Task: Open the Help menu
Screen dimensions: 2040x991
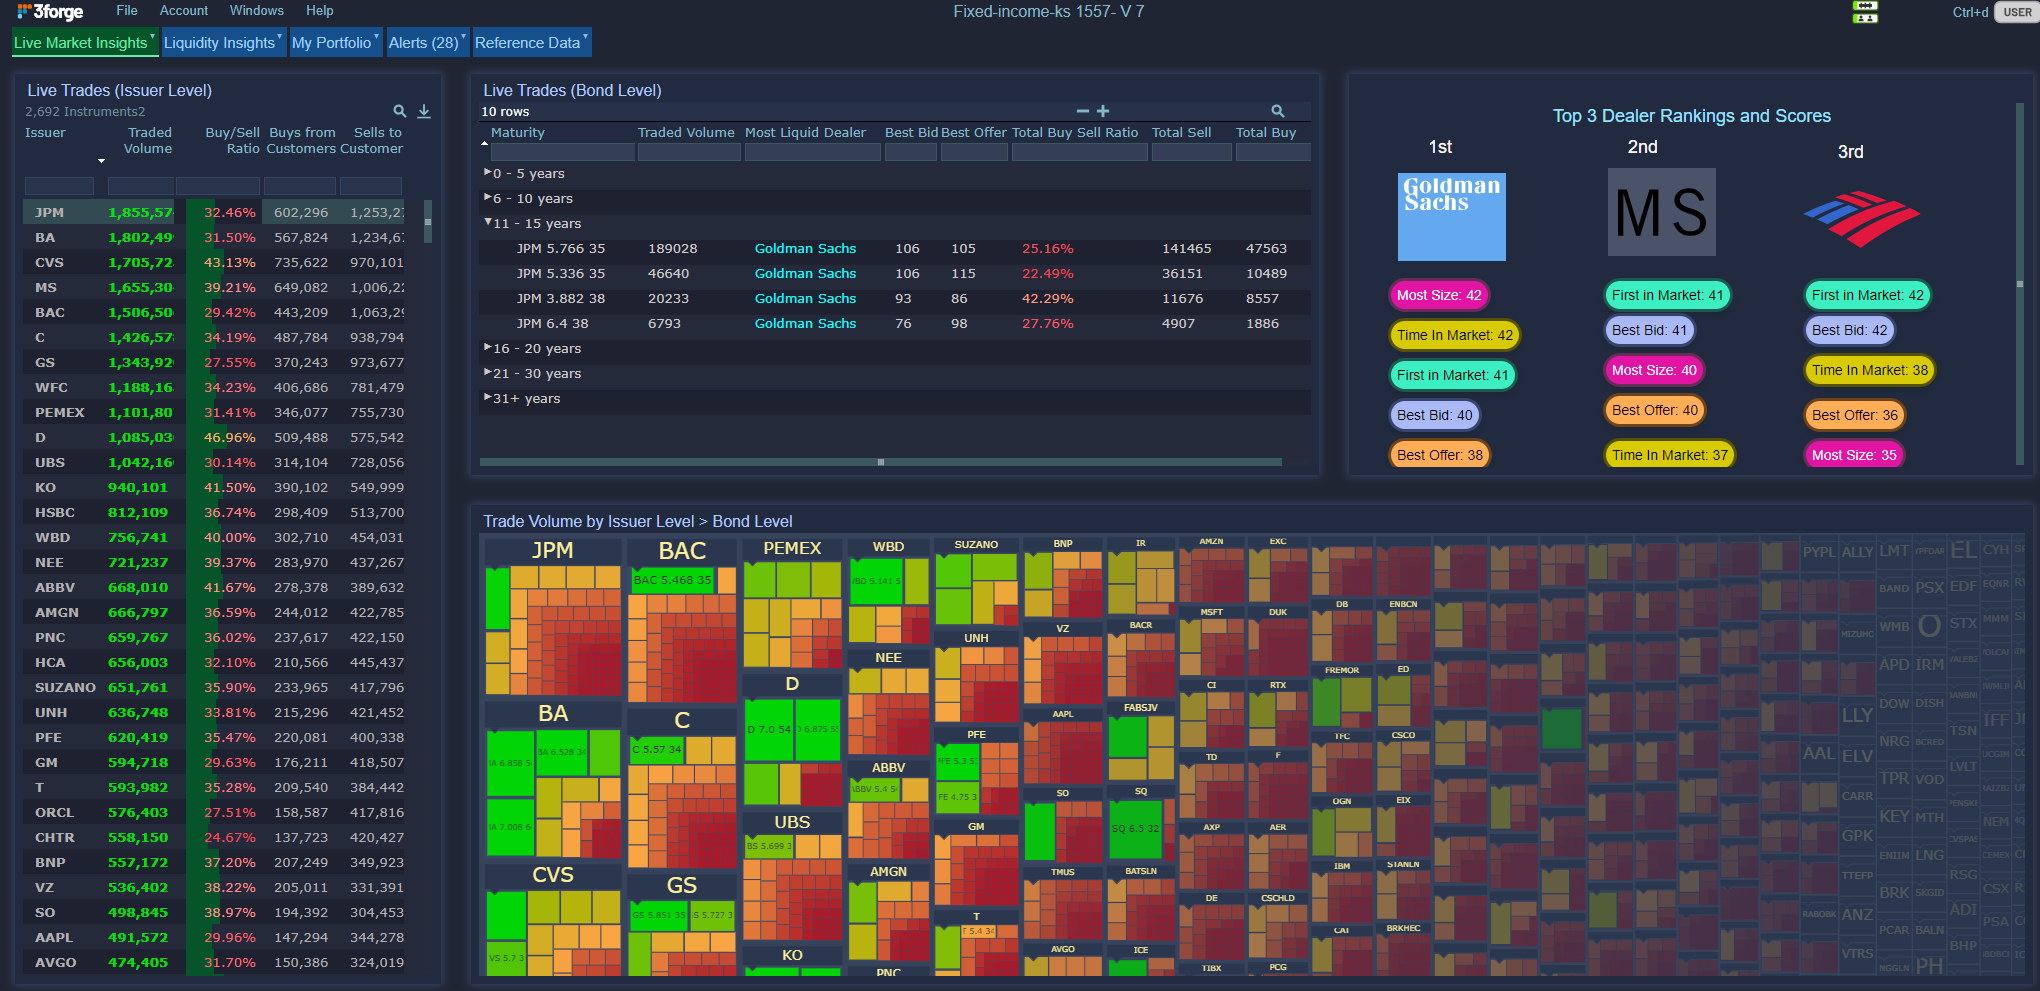Action: 320,11
